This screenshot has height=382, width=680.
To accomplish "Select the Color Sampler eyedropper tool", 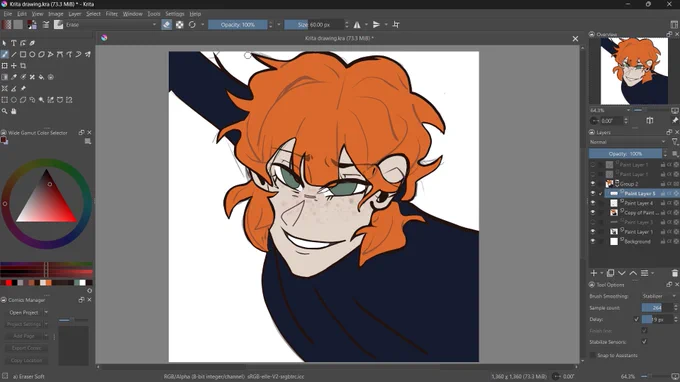I will click(x=13, y=77).
